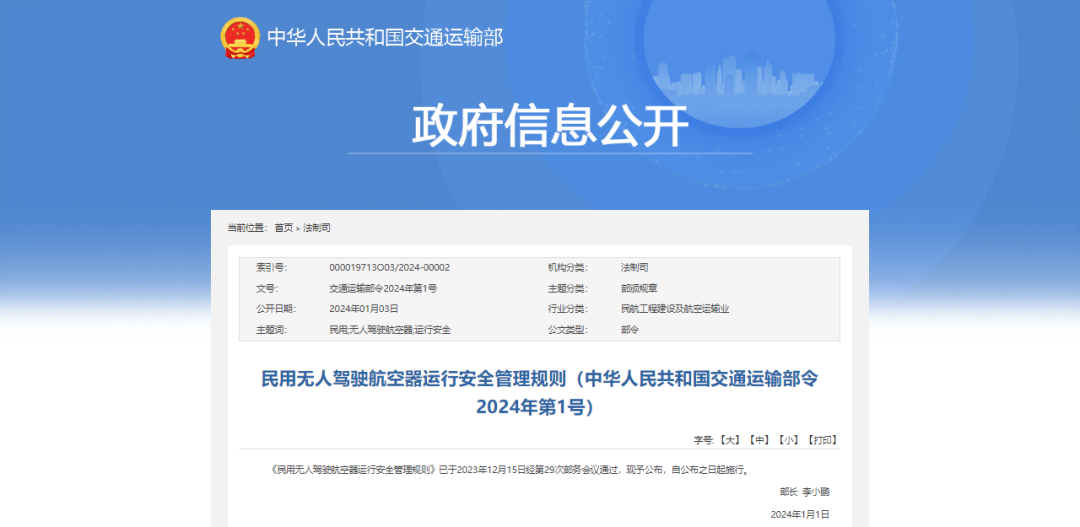Click the 公开日期 label

(276, 309)
